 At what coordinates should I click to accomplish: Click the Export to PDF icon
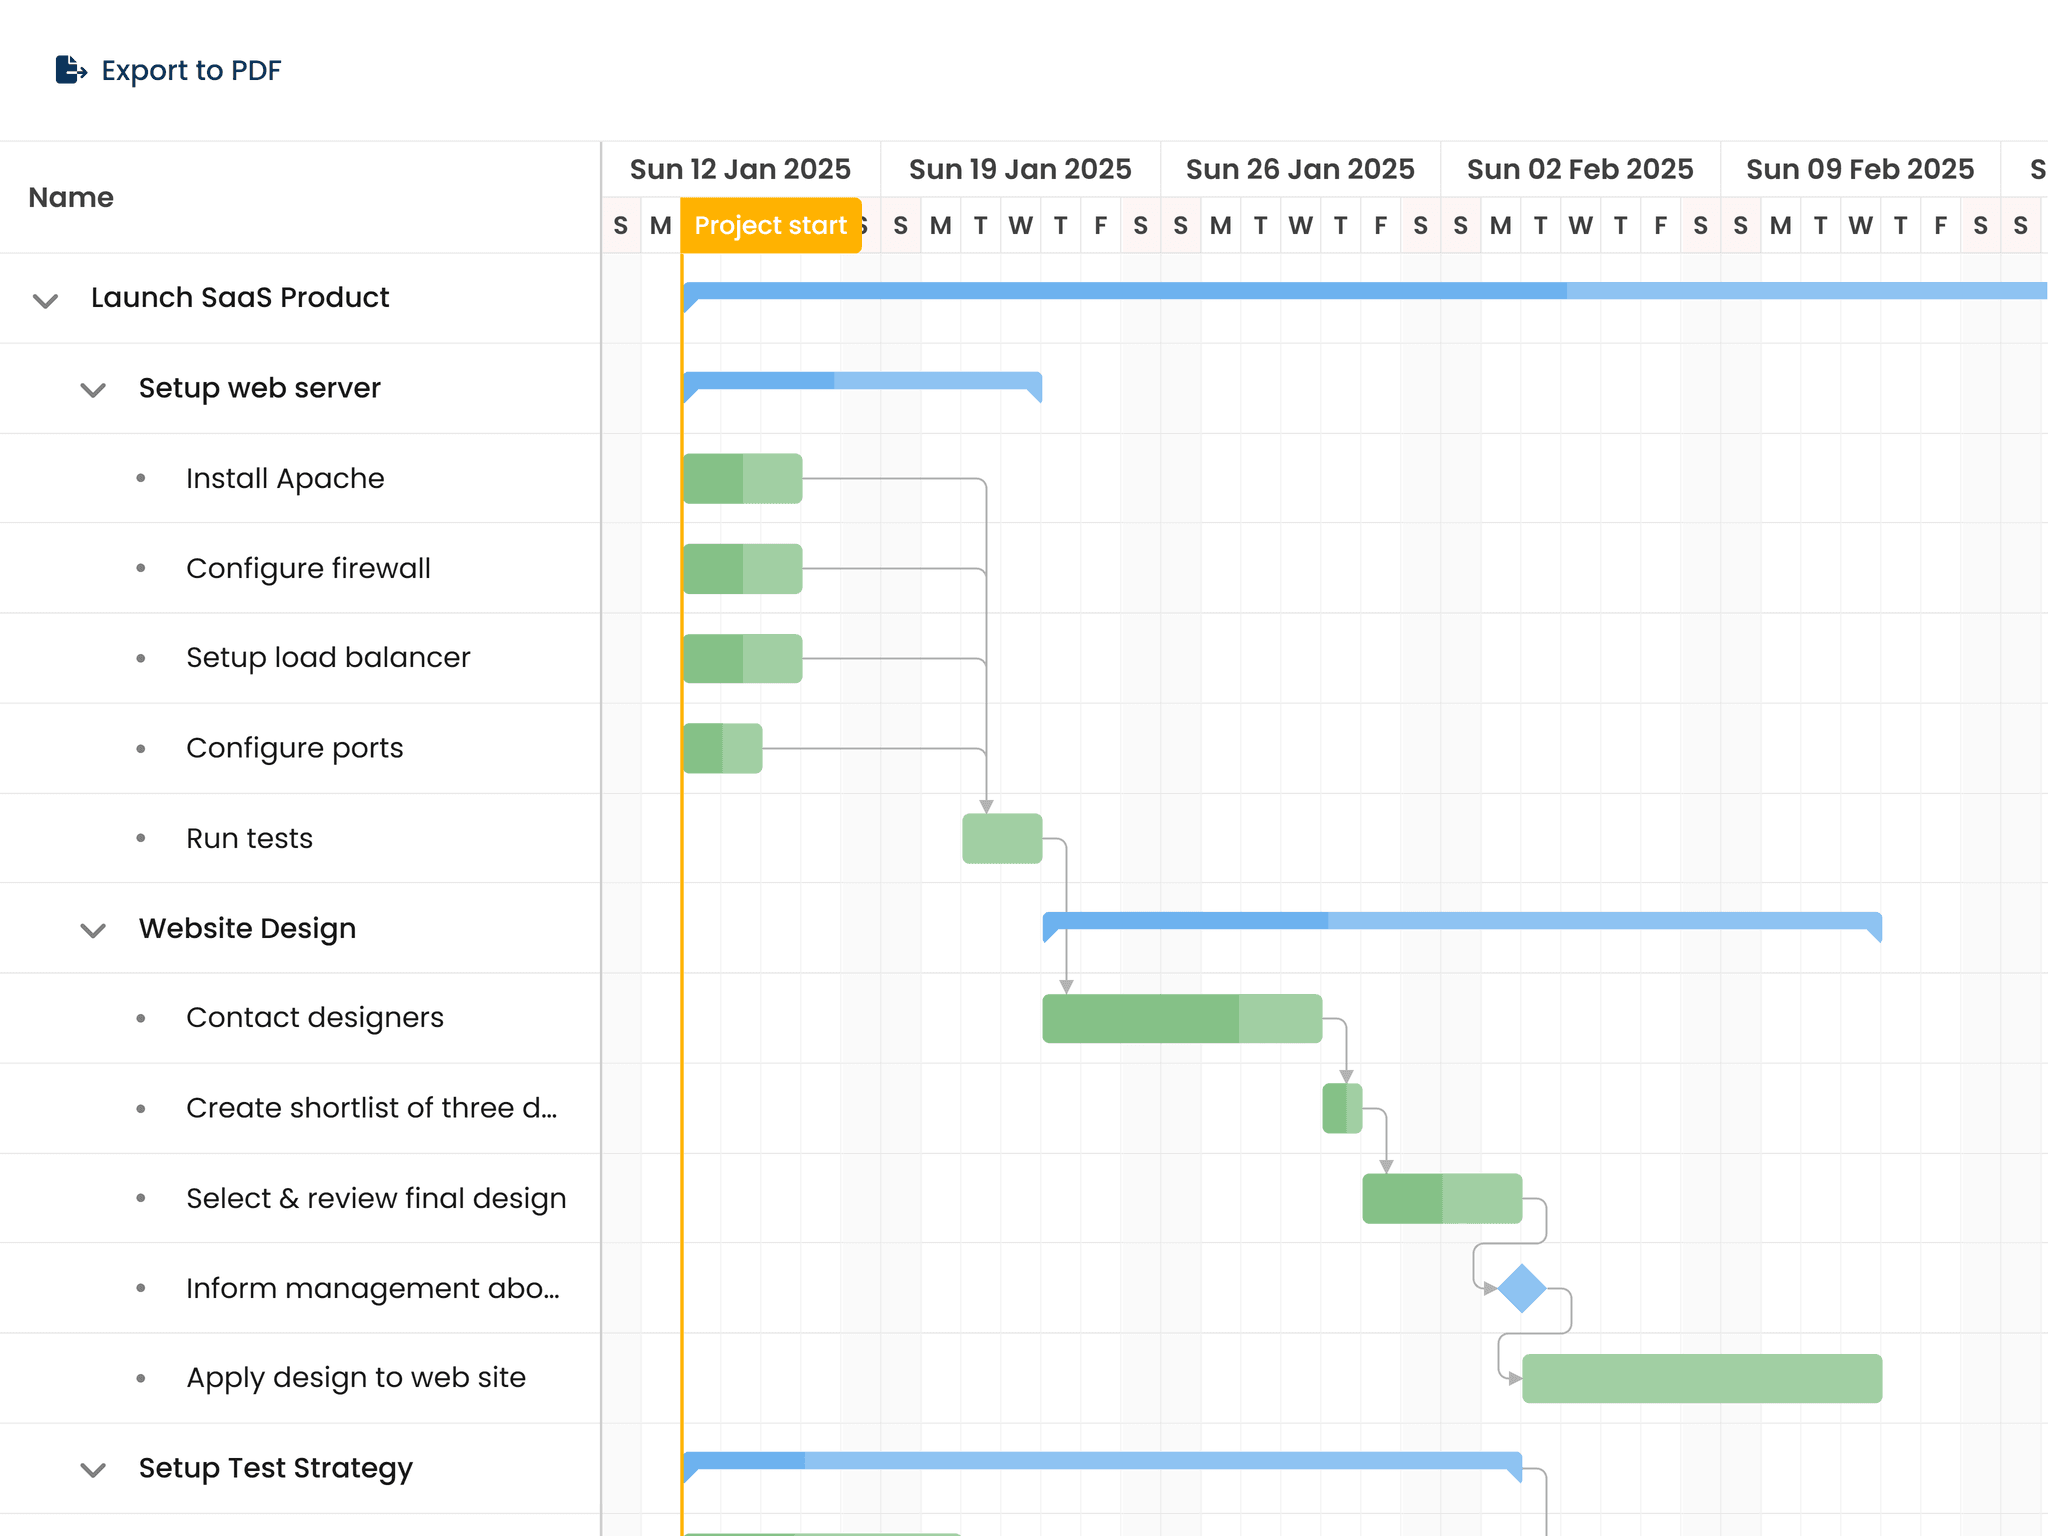(70, 69)
